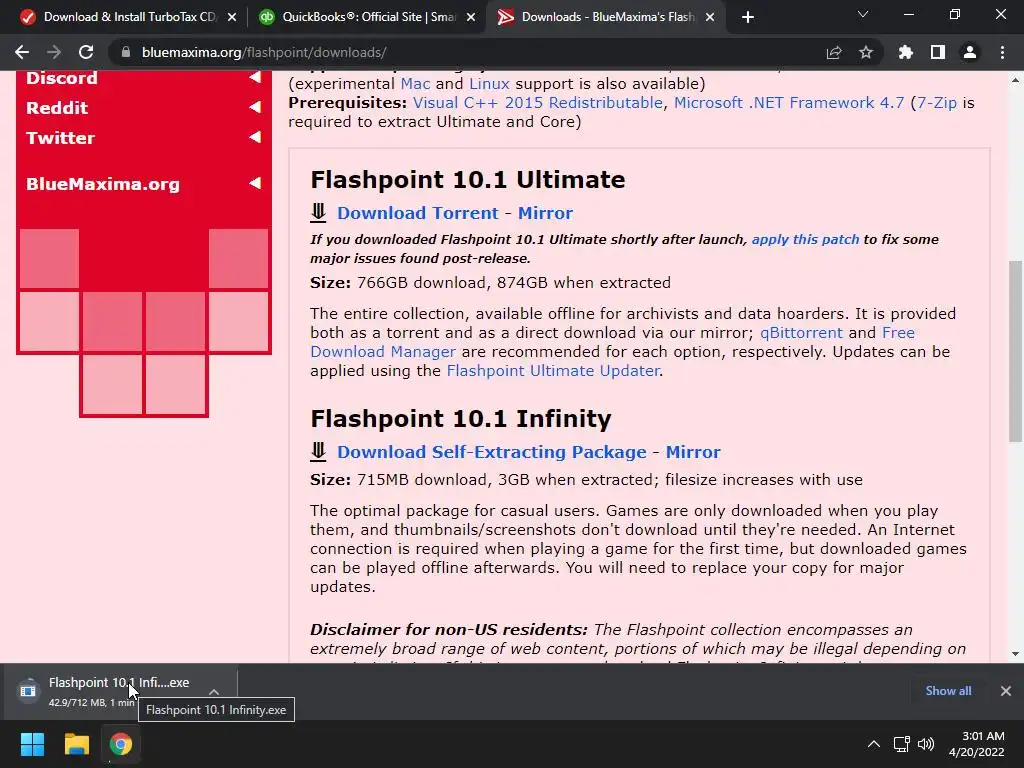Close the TurboTax tab
1024x768 pixels.
point(232,17)
